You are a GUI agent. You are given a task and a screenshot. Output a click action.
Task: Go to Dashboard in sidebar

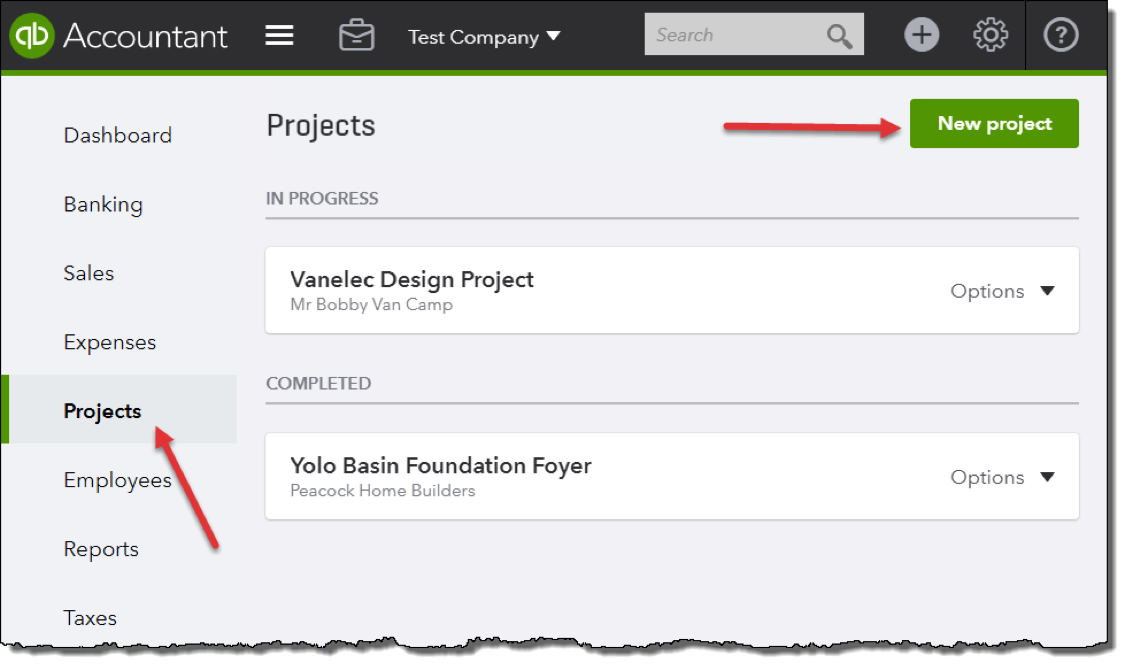(x=117, y=135)
